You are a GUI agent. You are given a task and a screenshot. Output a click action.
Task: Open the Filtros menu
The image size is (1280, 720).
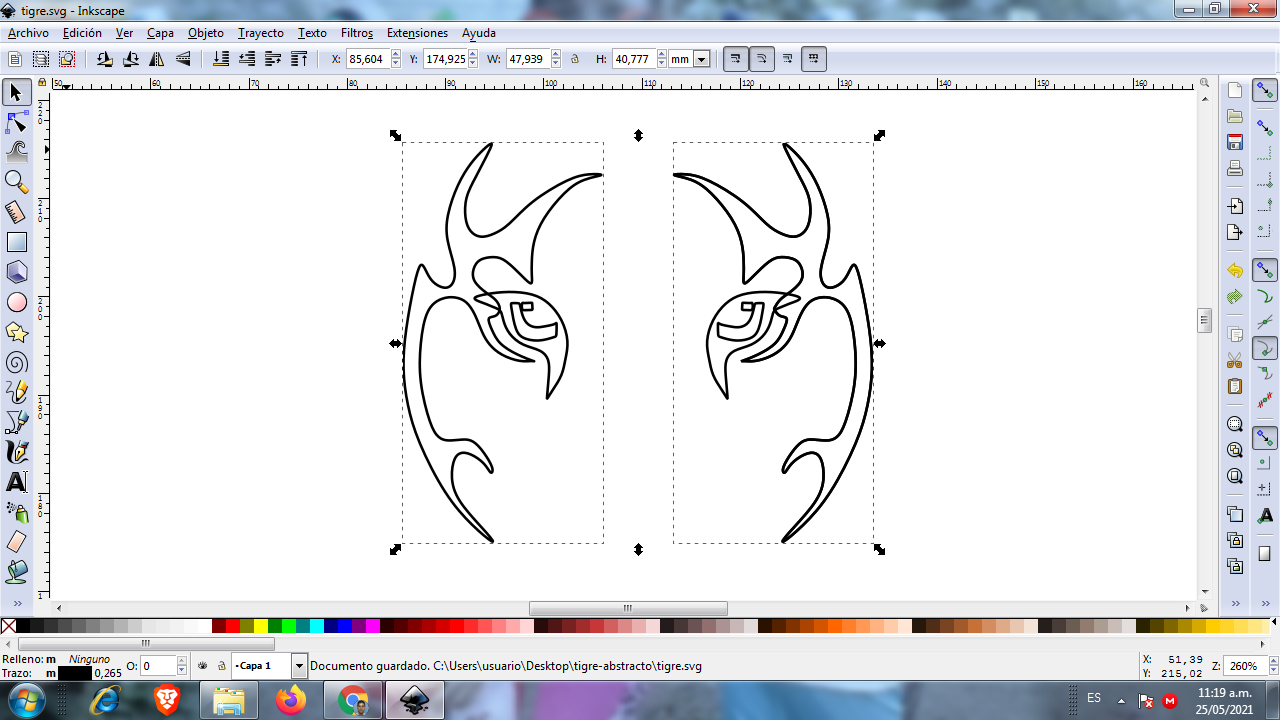pos(357,33)
